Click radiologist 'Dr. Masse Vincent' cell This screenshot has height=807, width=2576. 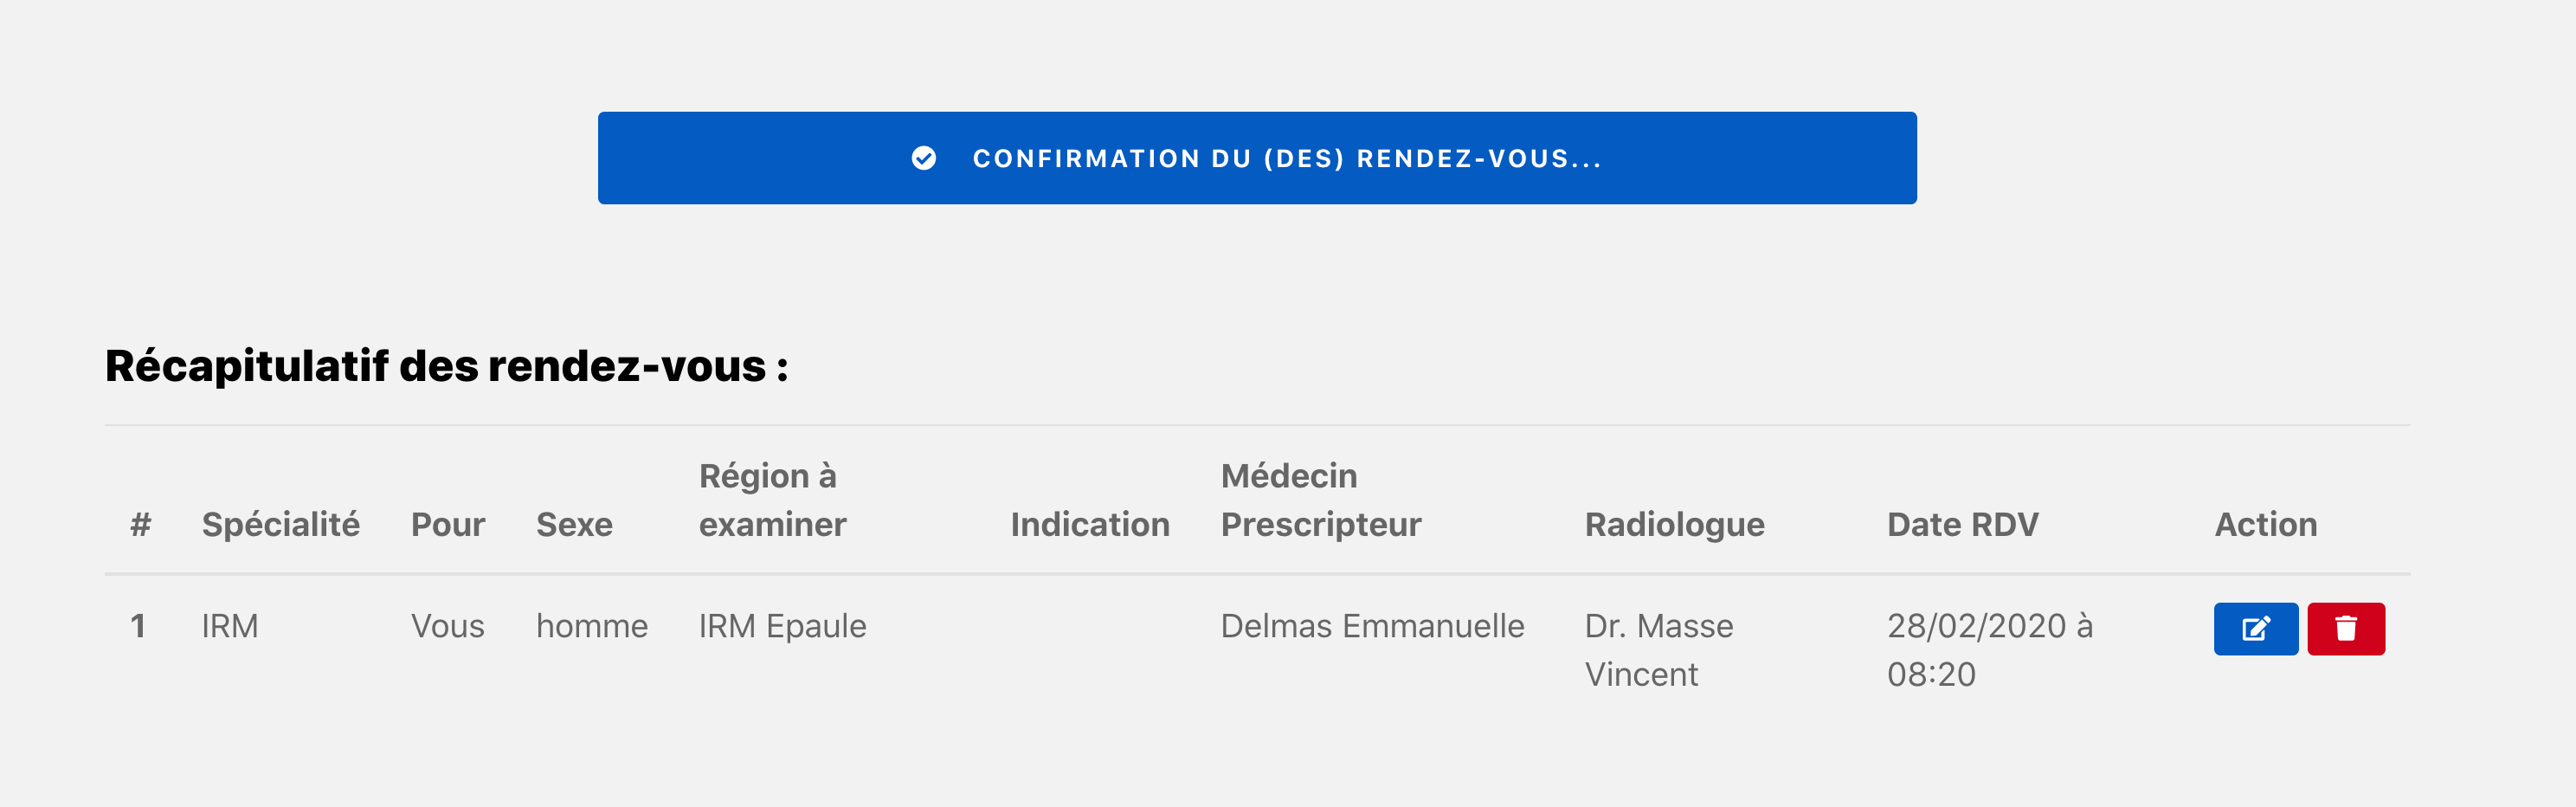1658,650
